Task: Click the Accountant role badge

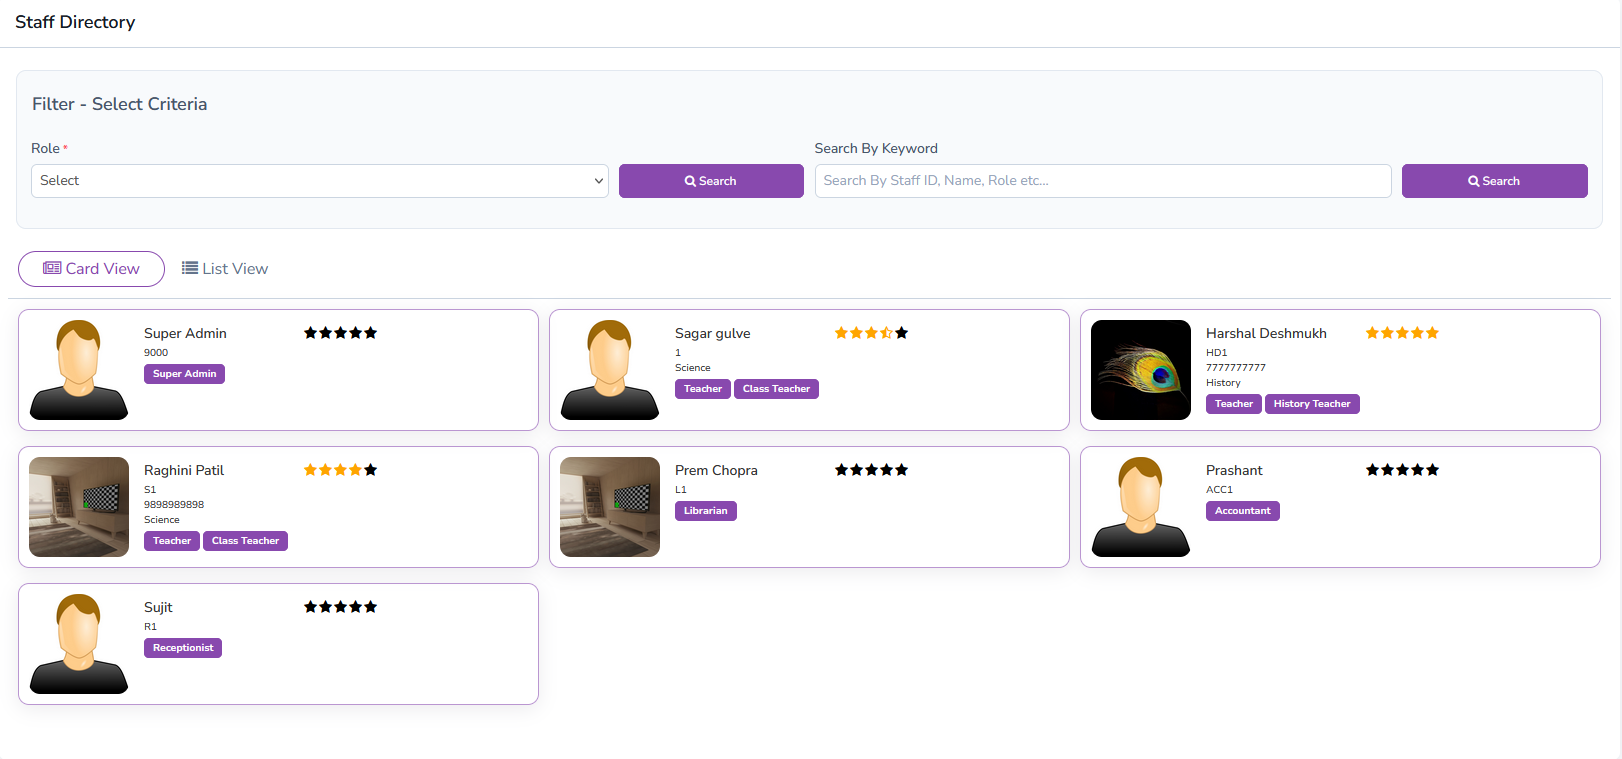Action: tap(1242, 511)
